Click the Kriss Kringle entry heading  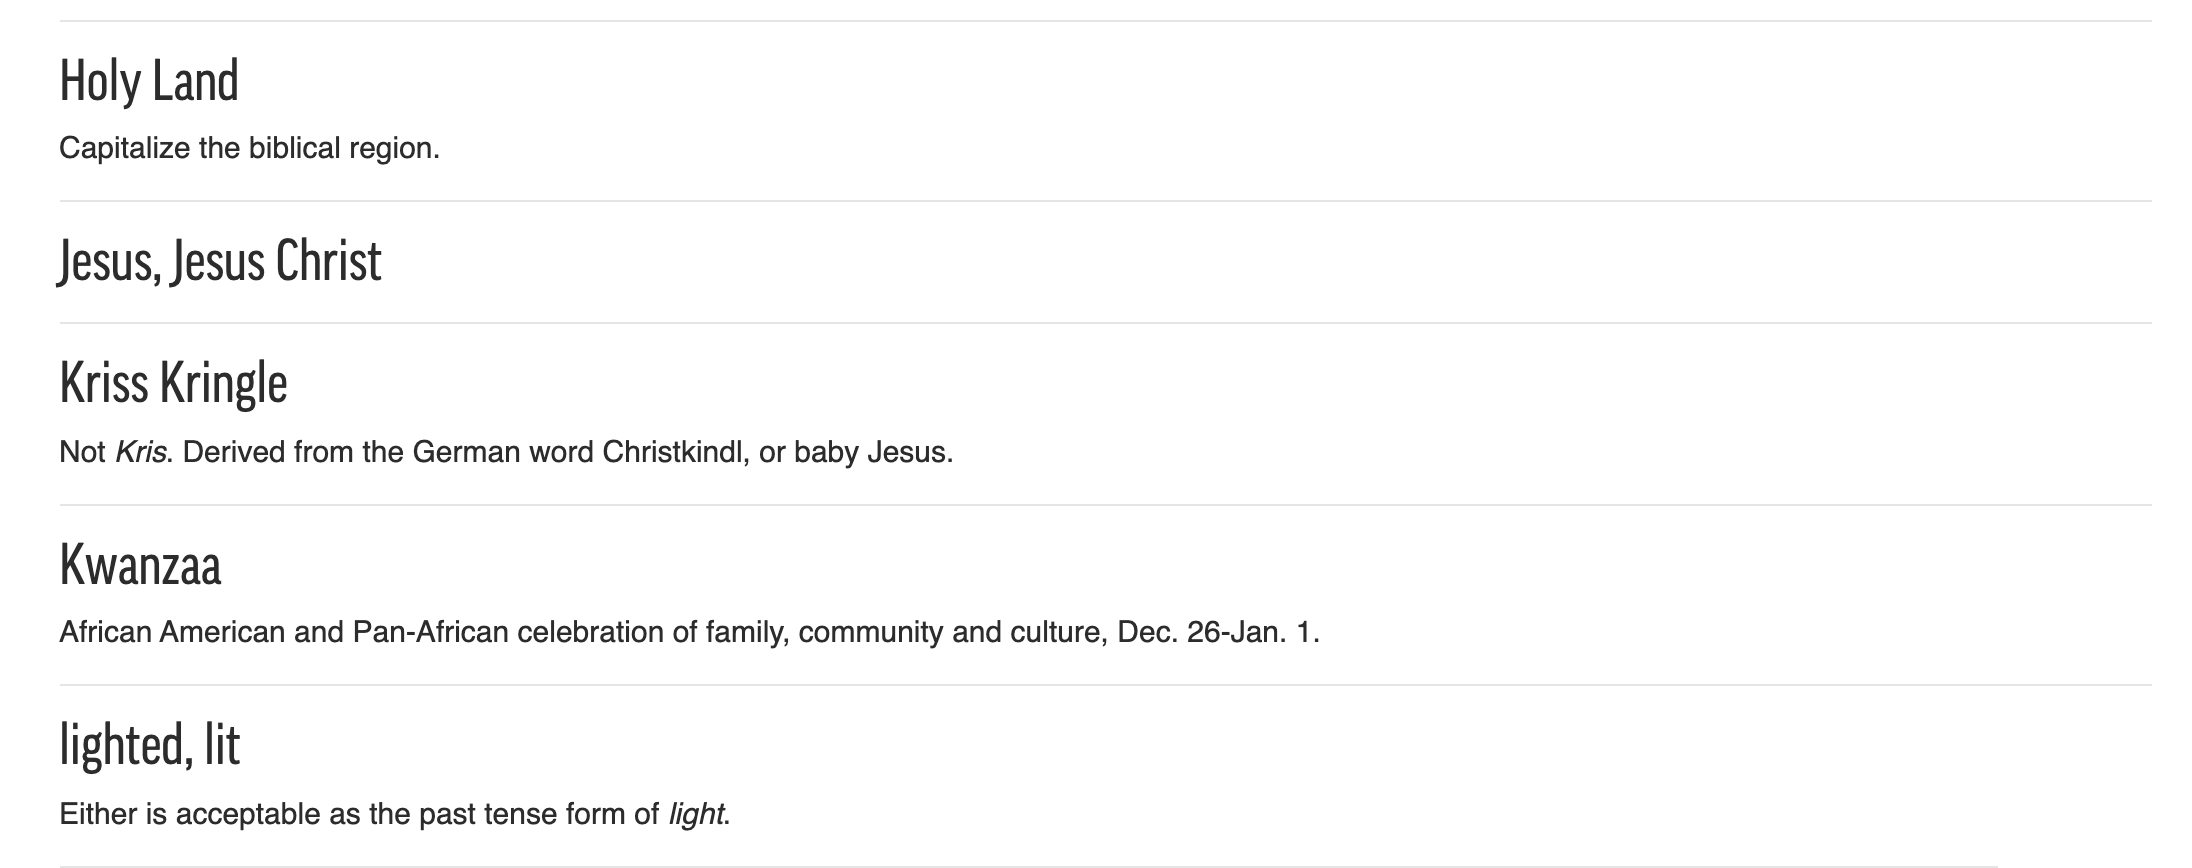[173, 385]
